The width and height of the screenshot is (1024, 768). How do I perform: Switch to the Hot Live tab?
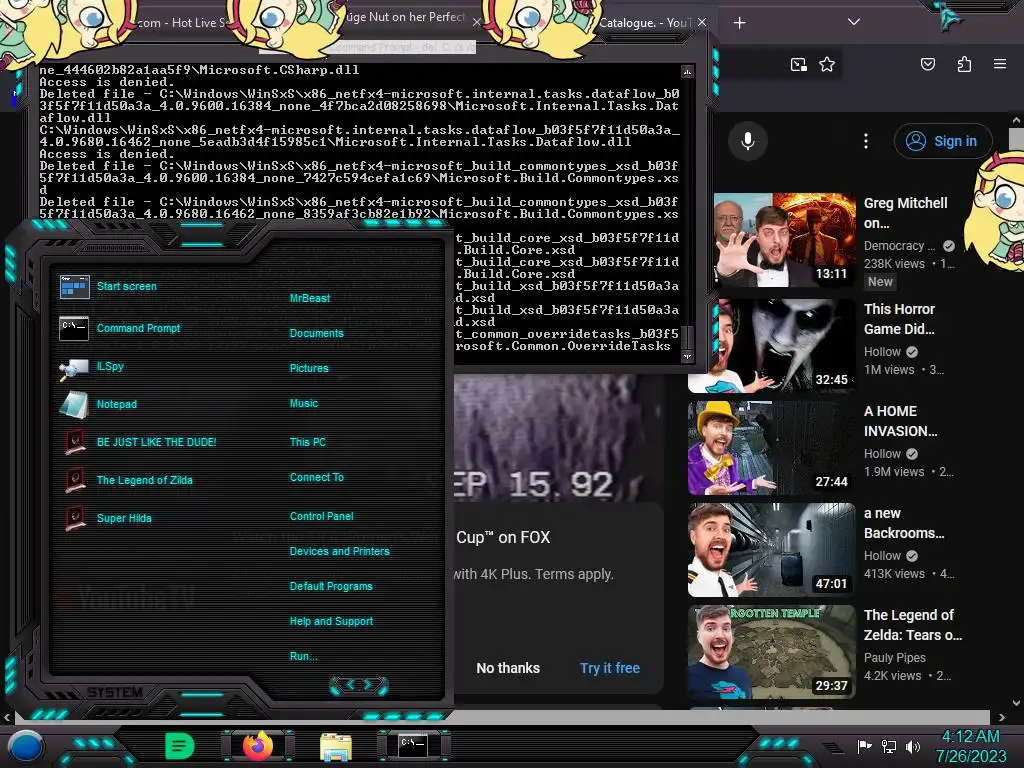182,23
